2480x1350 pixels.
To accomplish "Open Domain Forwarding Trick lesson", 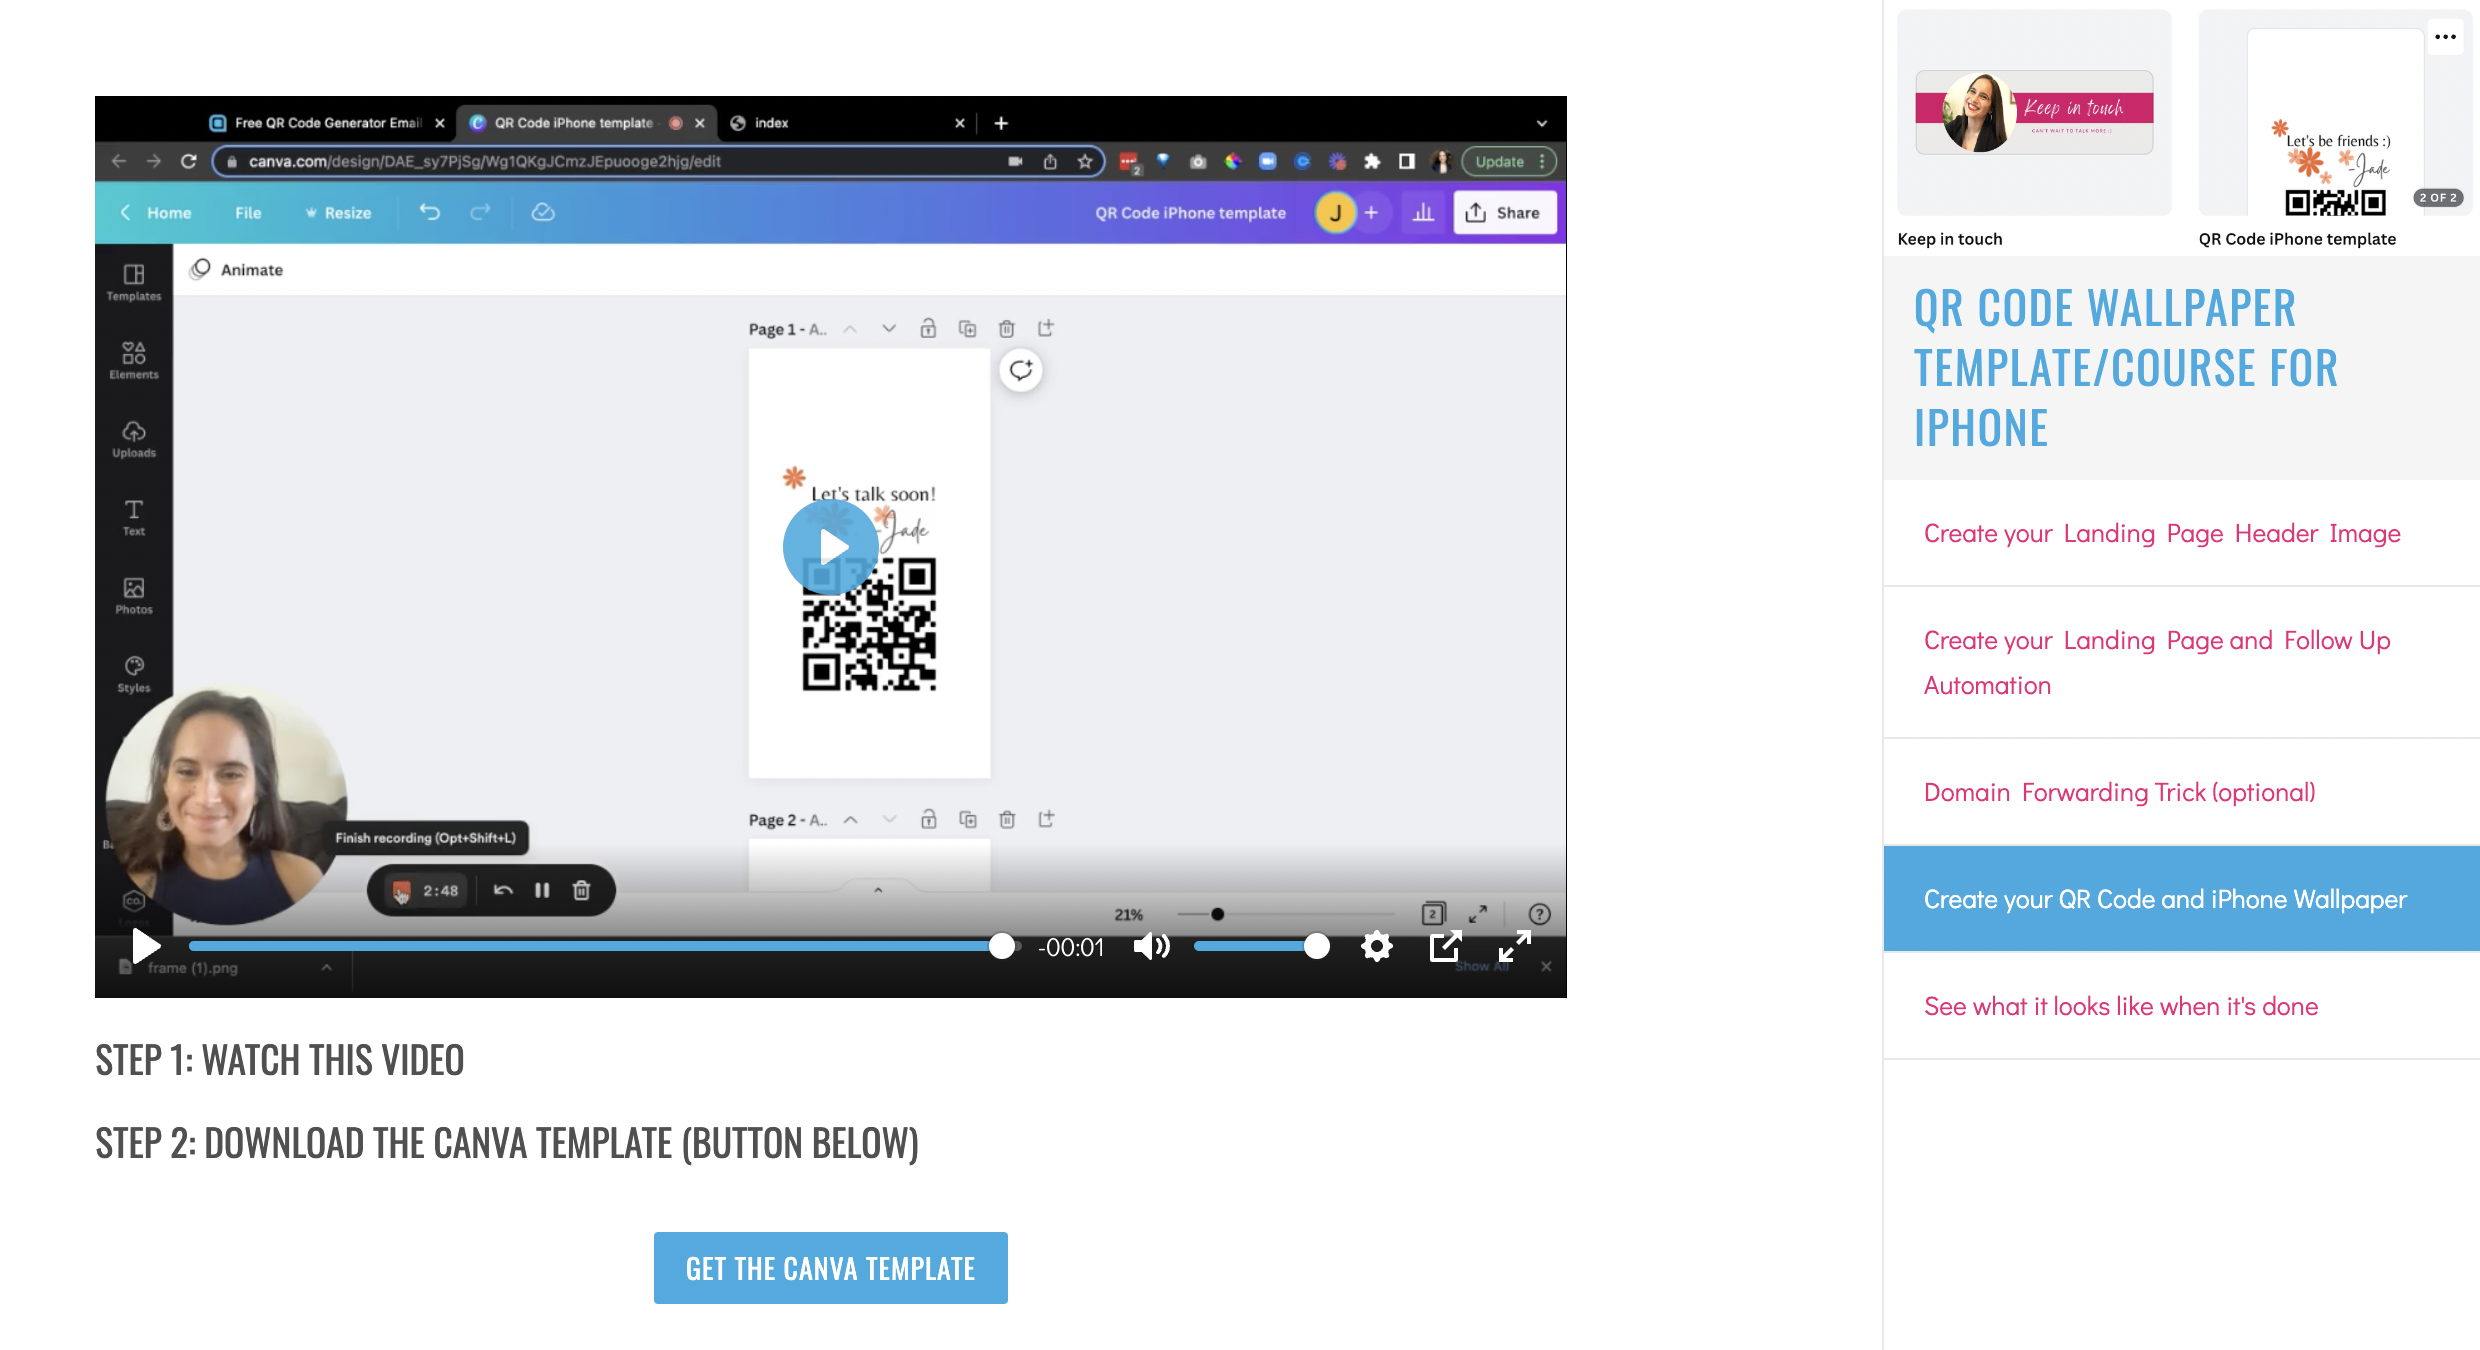I will [x=2119, y=793].
